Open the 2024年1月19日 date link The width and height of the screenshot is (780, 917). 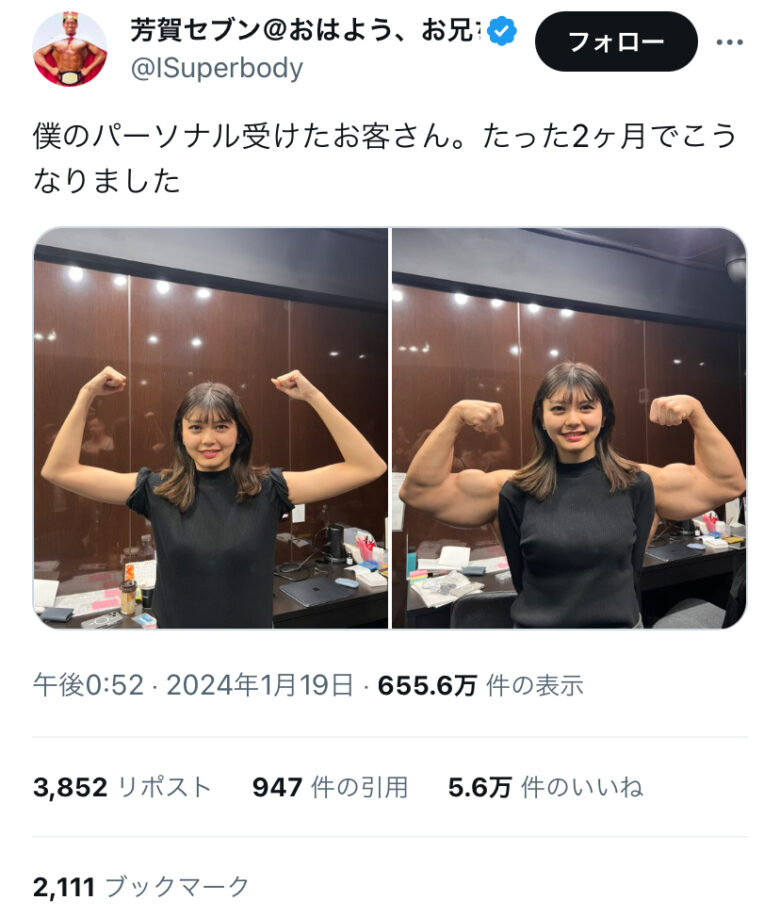point(260,685)
